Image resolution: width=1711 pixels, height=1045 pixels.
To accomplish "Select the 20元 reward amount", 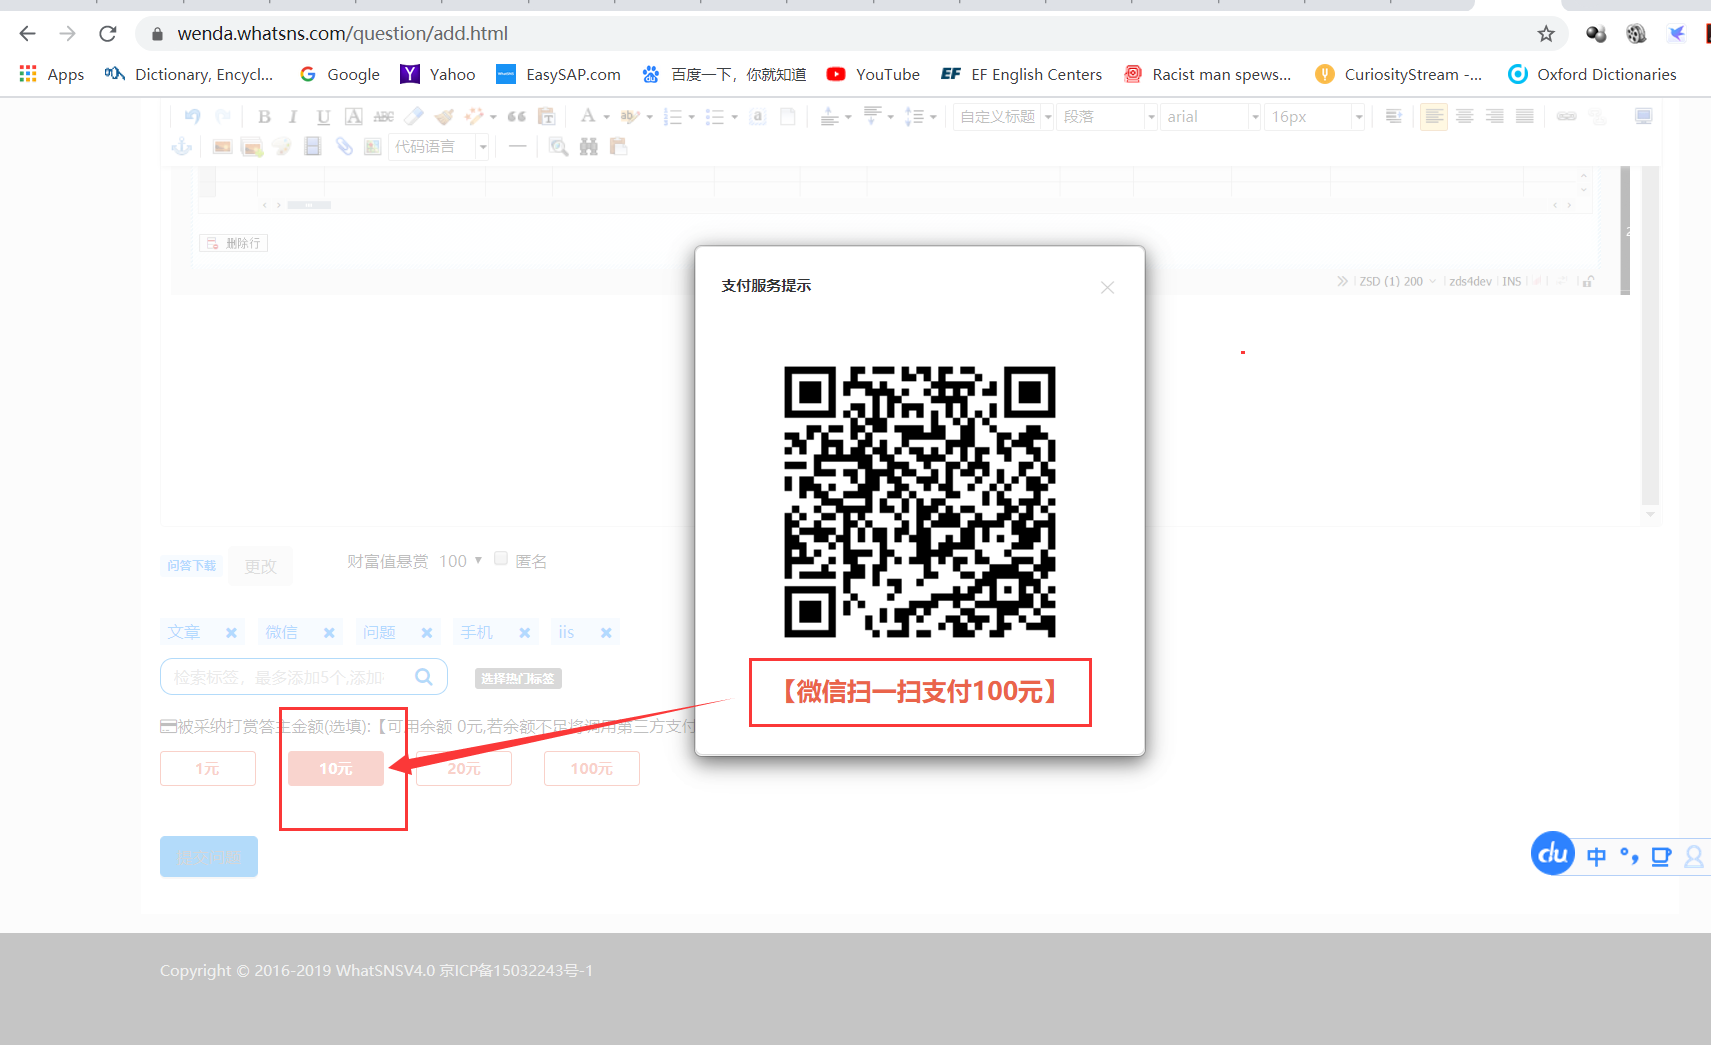I will coord(464,768).
